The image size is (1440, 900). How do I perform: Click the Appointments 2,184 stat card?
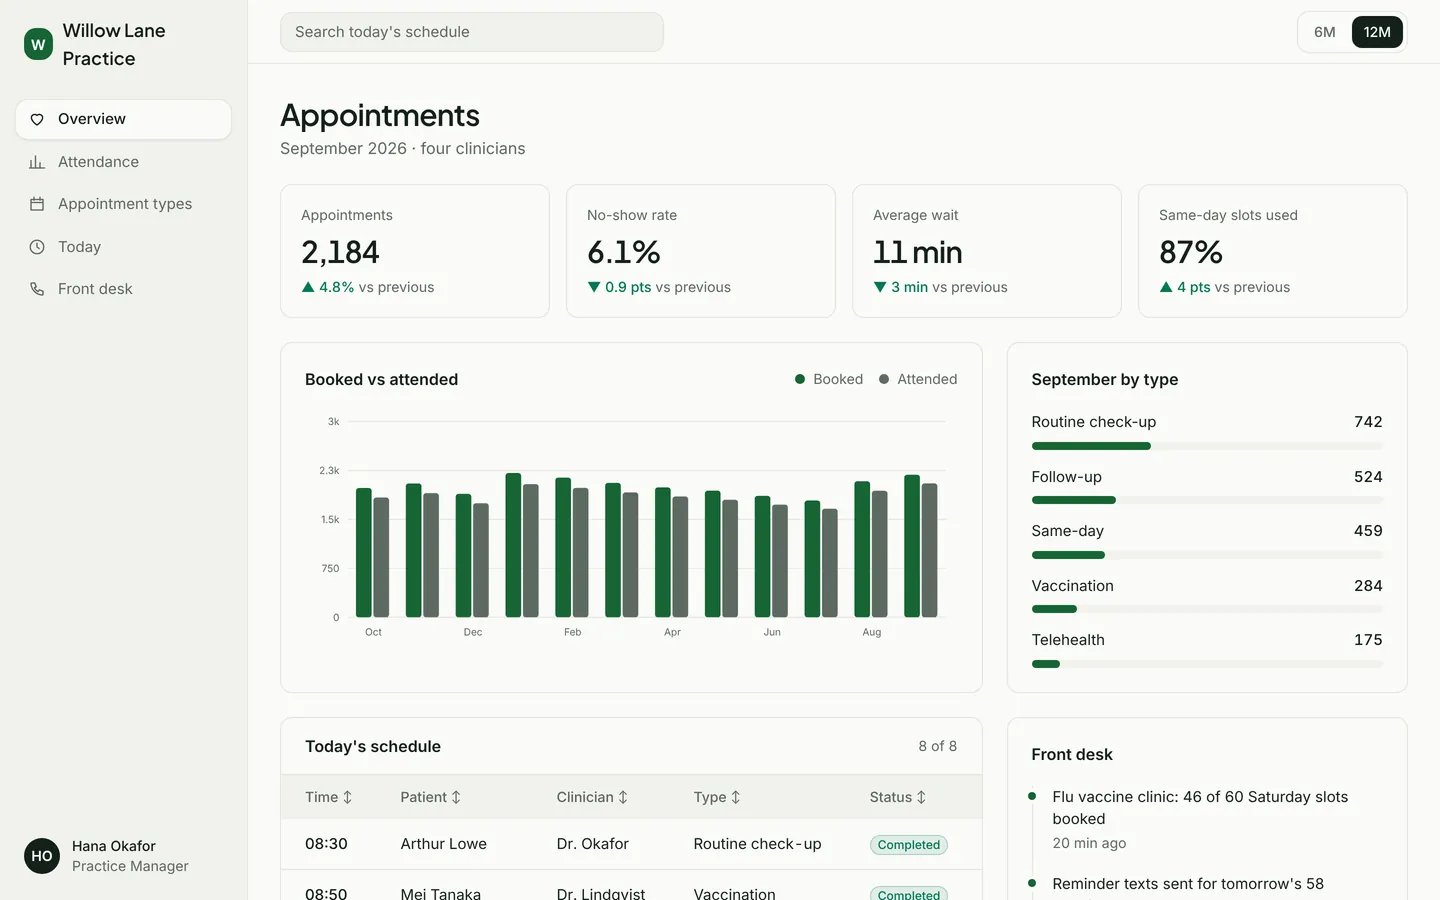click(x=415, y=251)
